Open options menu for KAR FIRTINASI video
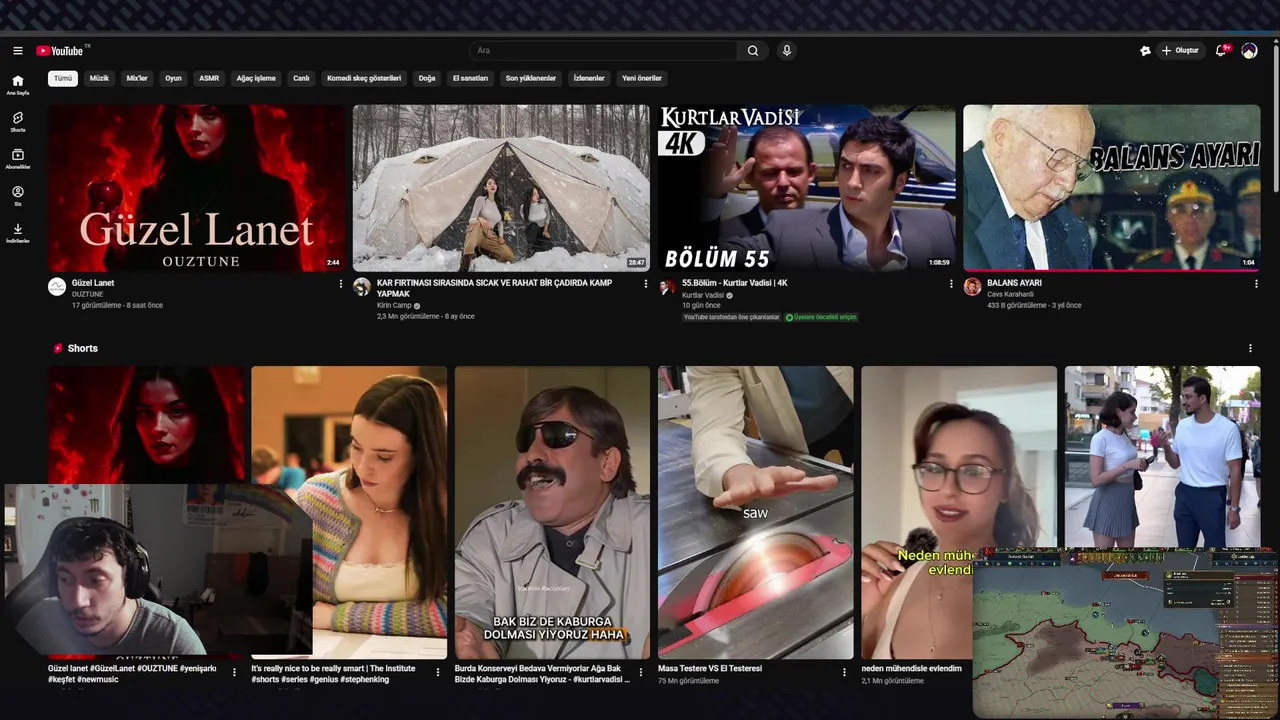1280x720 pixels. click(x=646, y=284)
